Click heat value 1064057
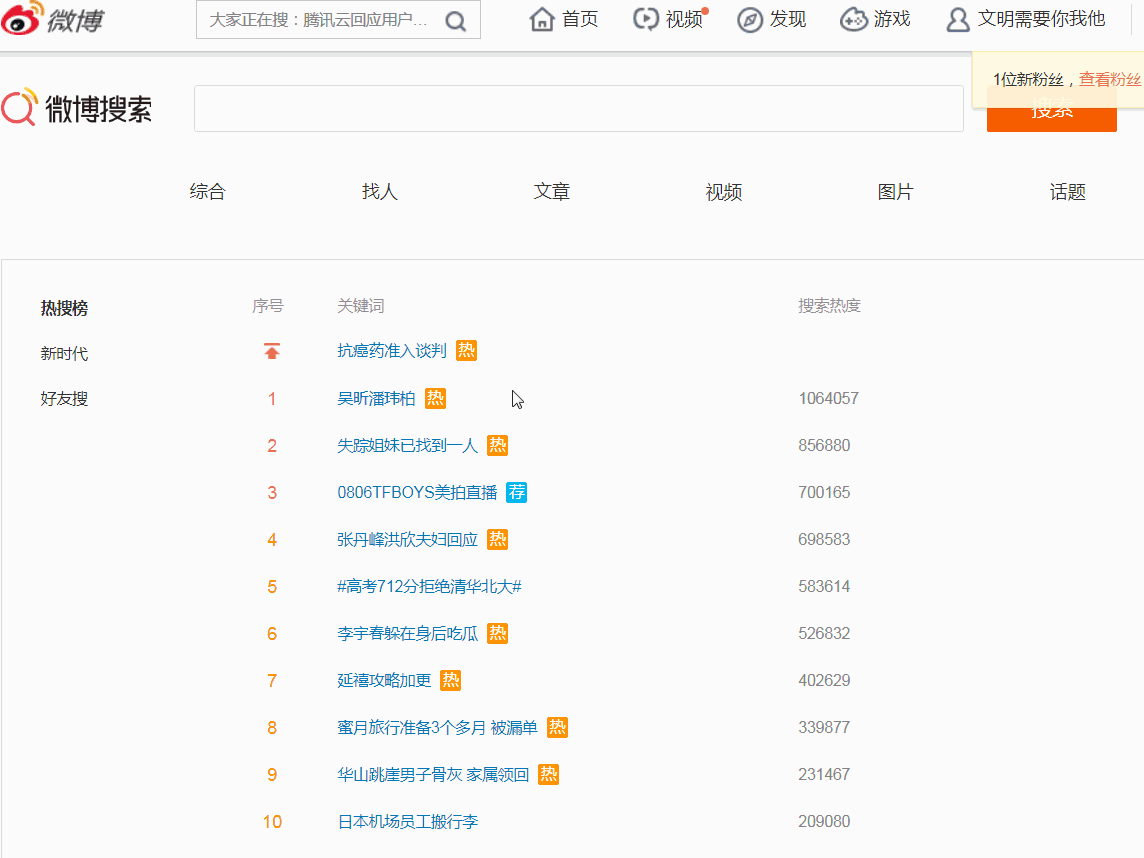 [x=829, y=398]
